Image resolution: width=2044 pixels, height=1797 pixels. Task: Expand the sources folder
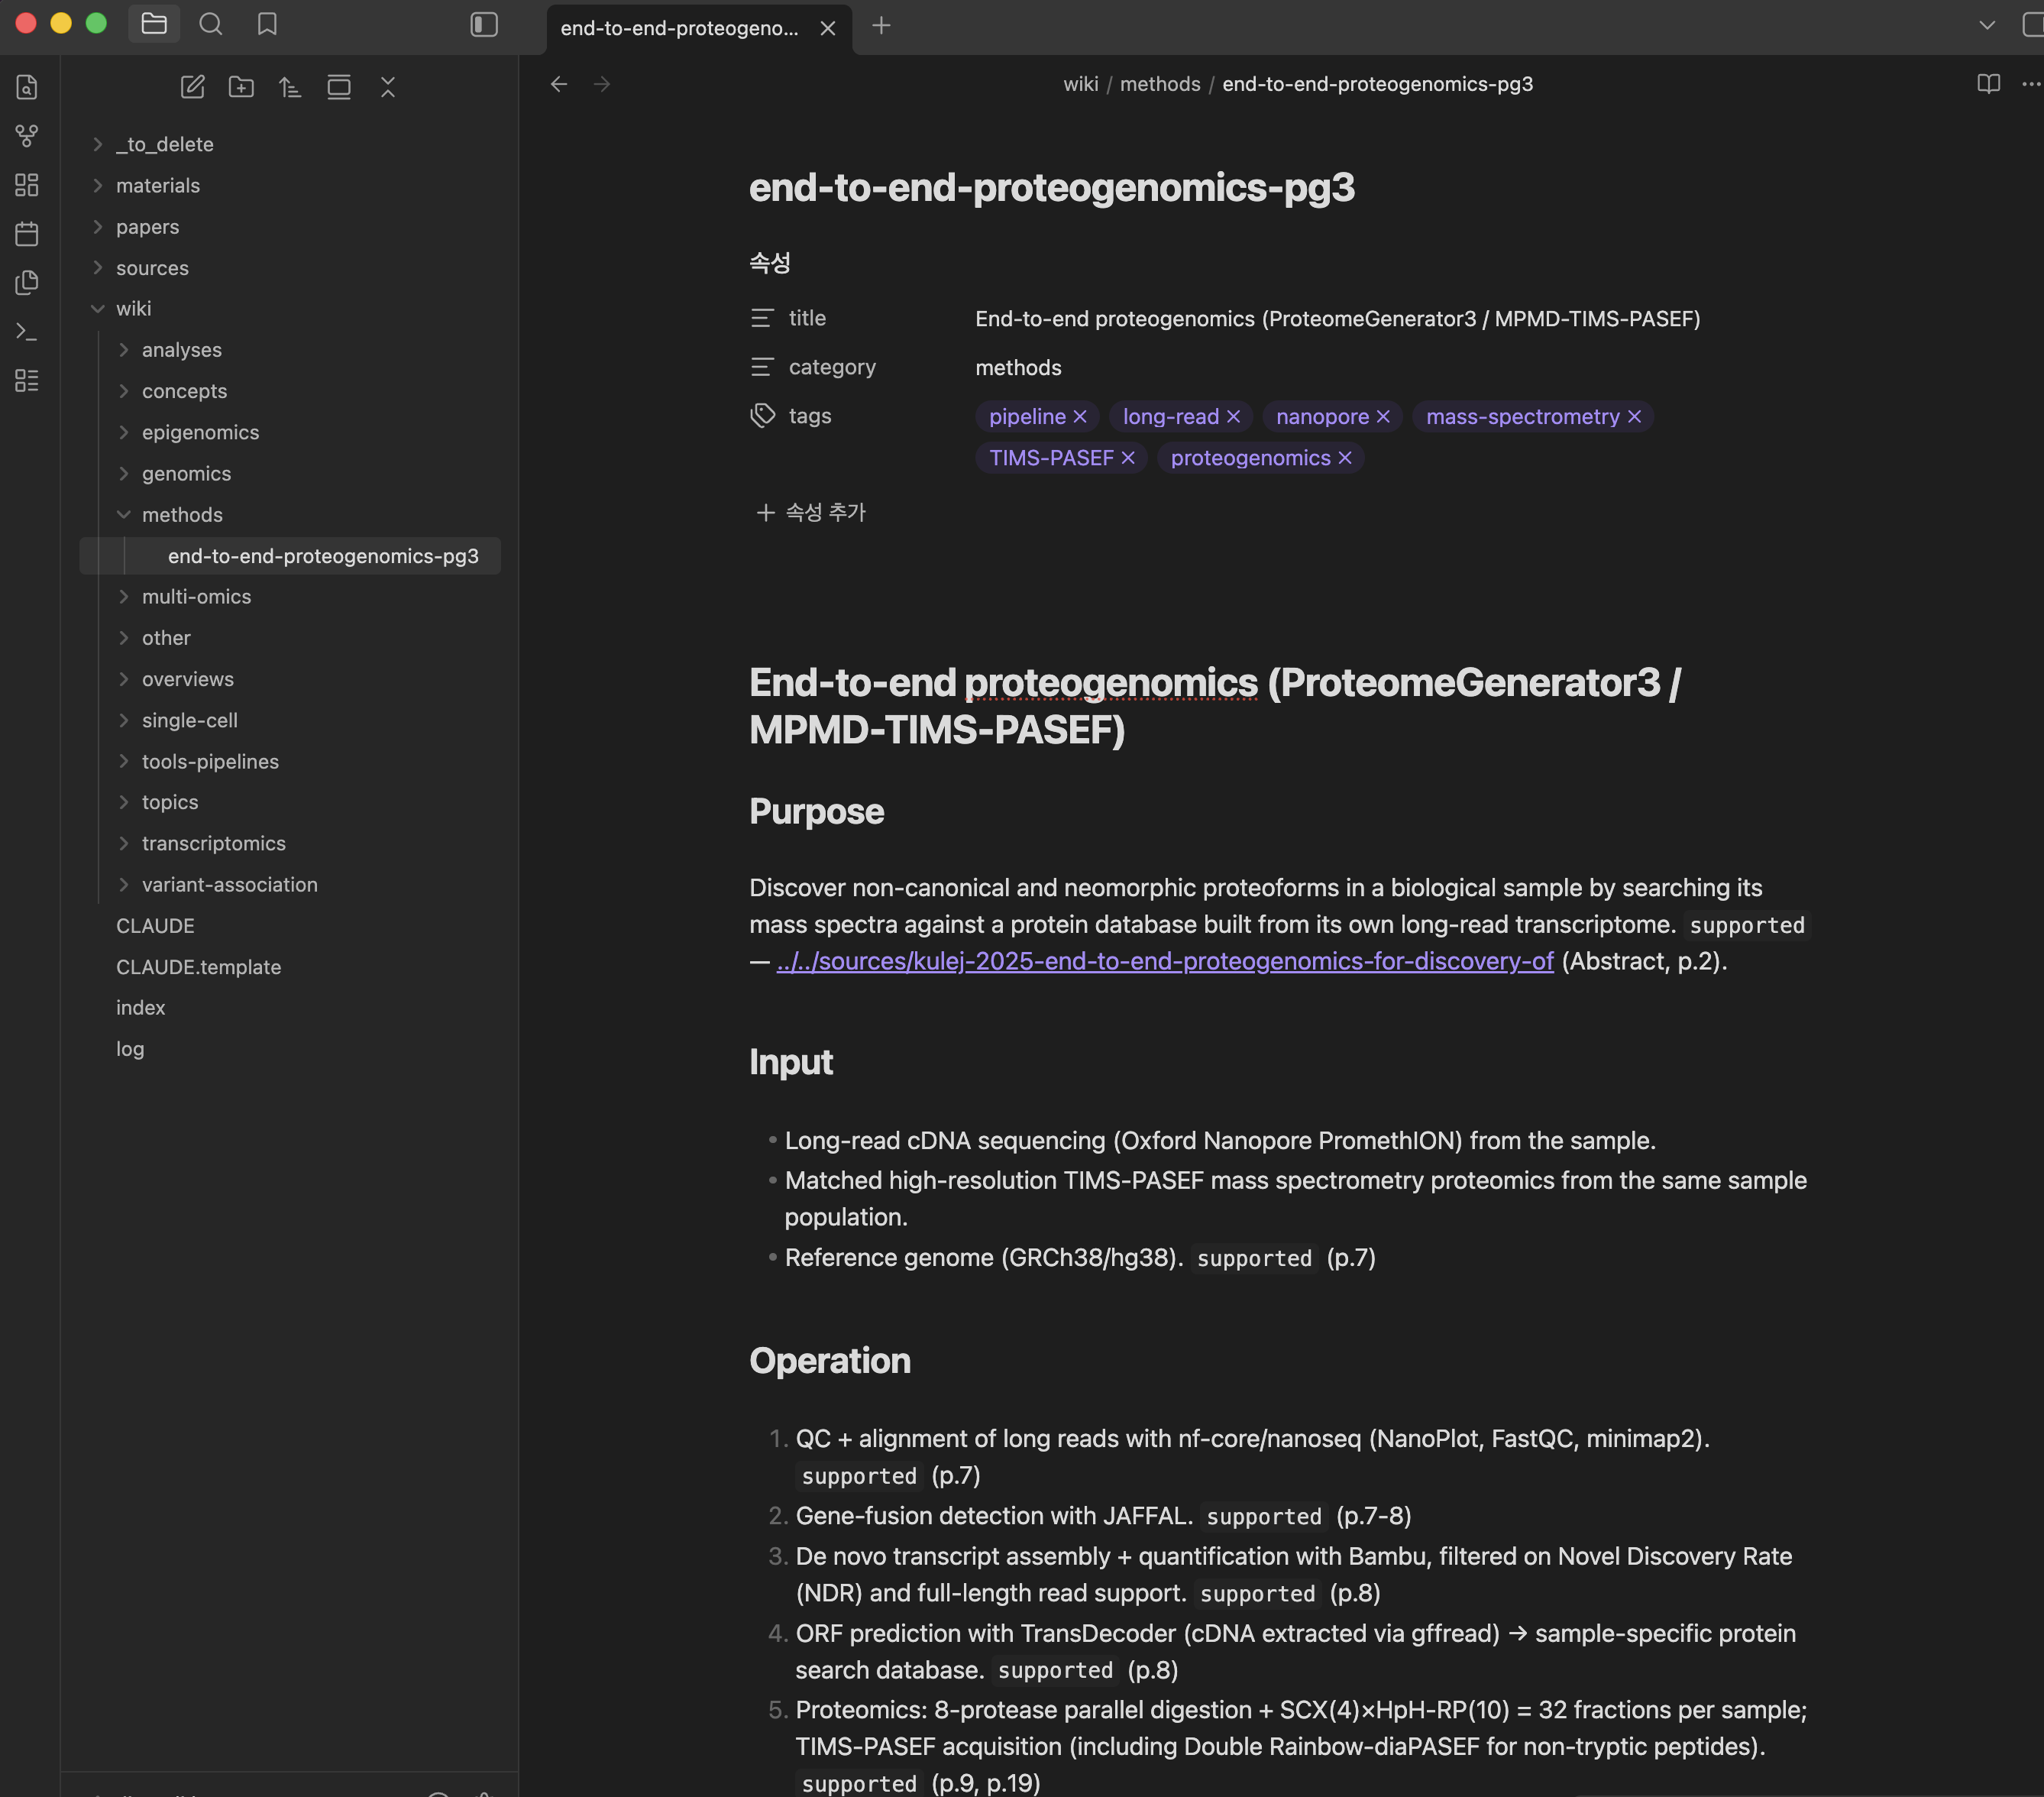coord(98,268)
